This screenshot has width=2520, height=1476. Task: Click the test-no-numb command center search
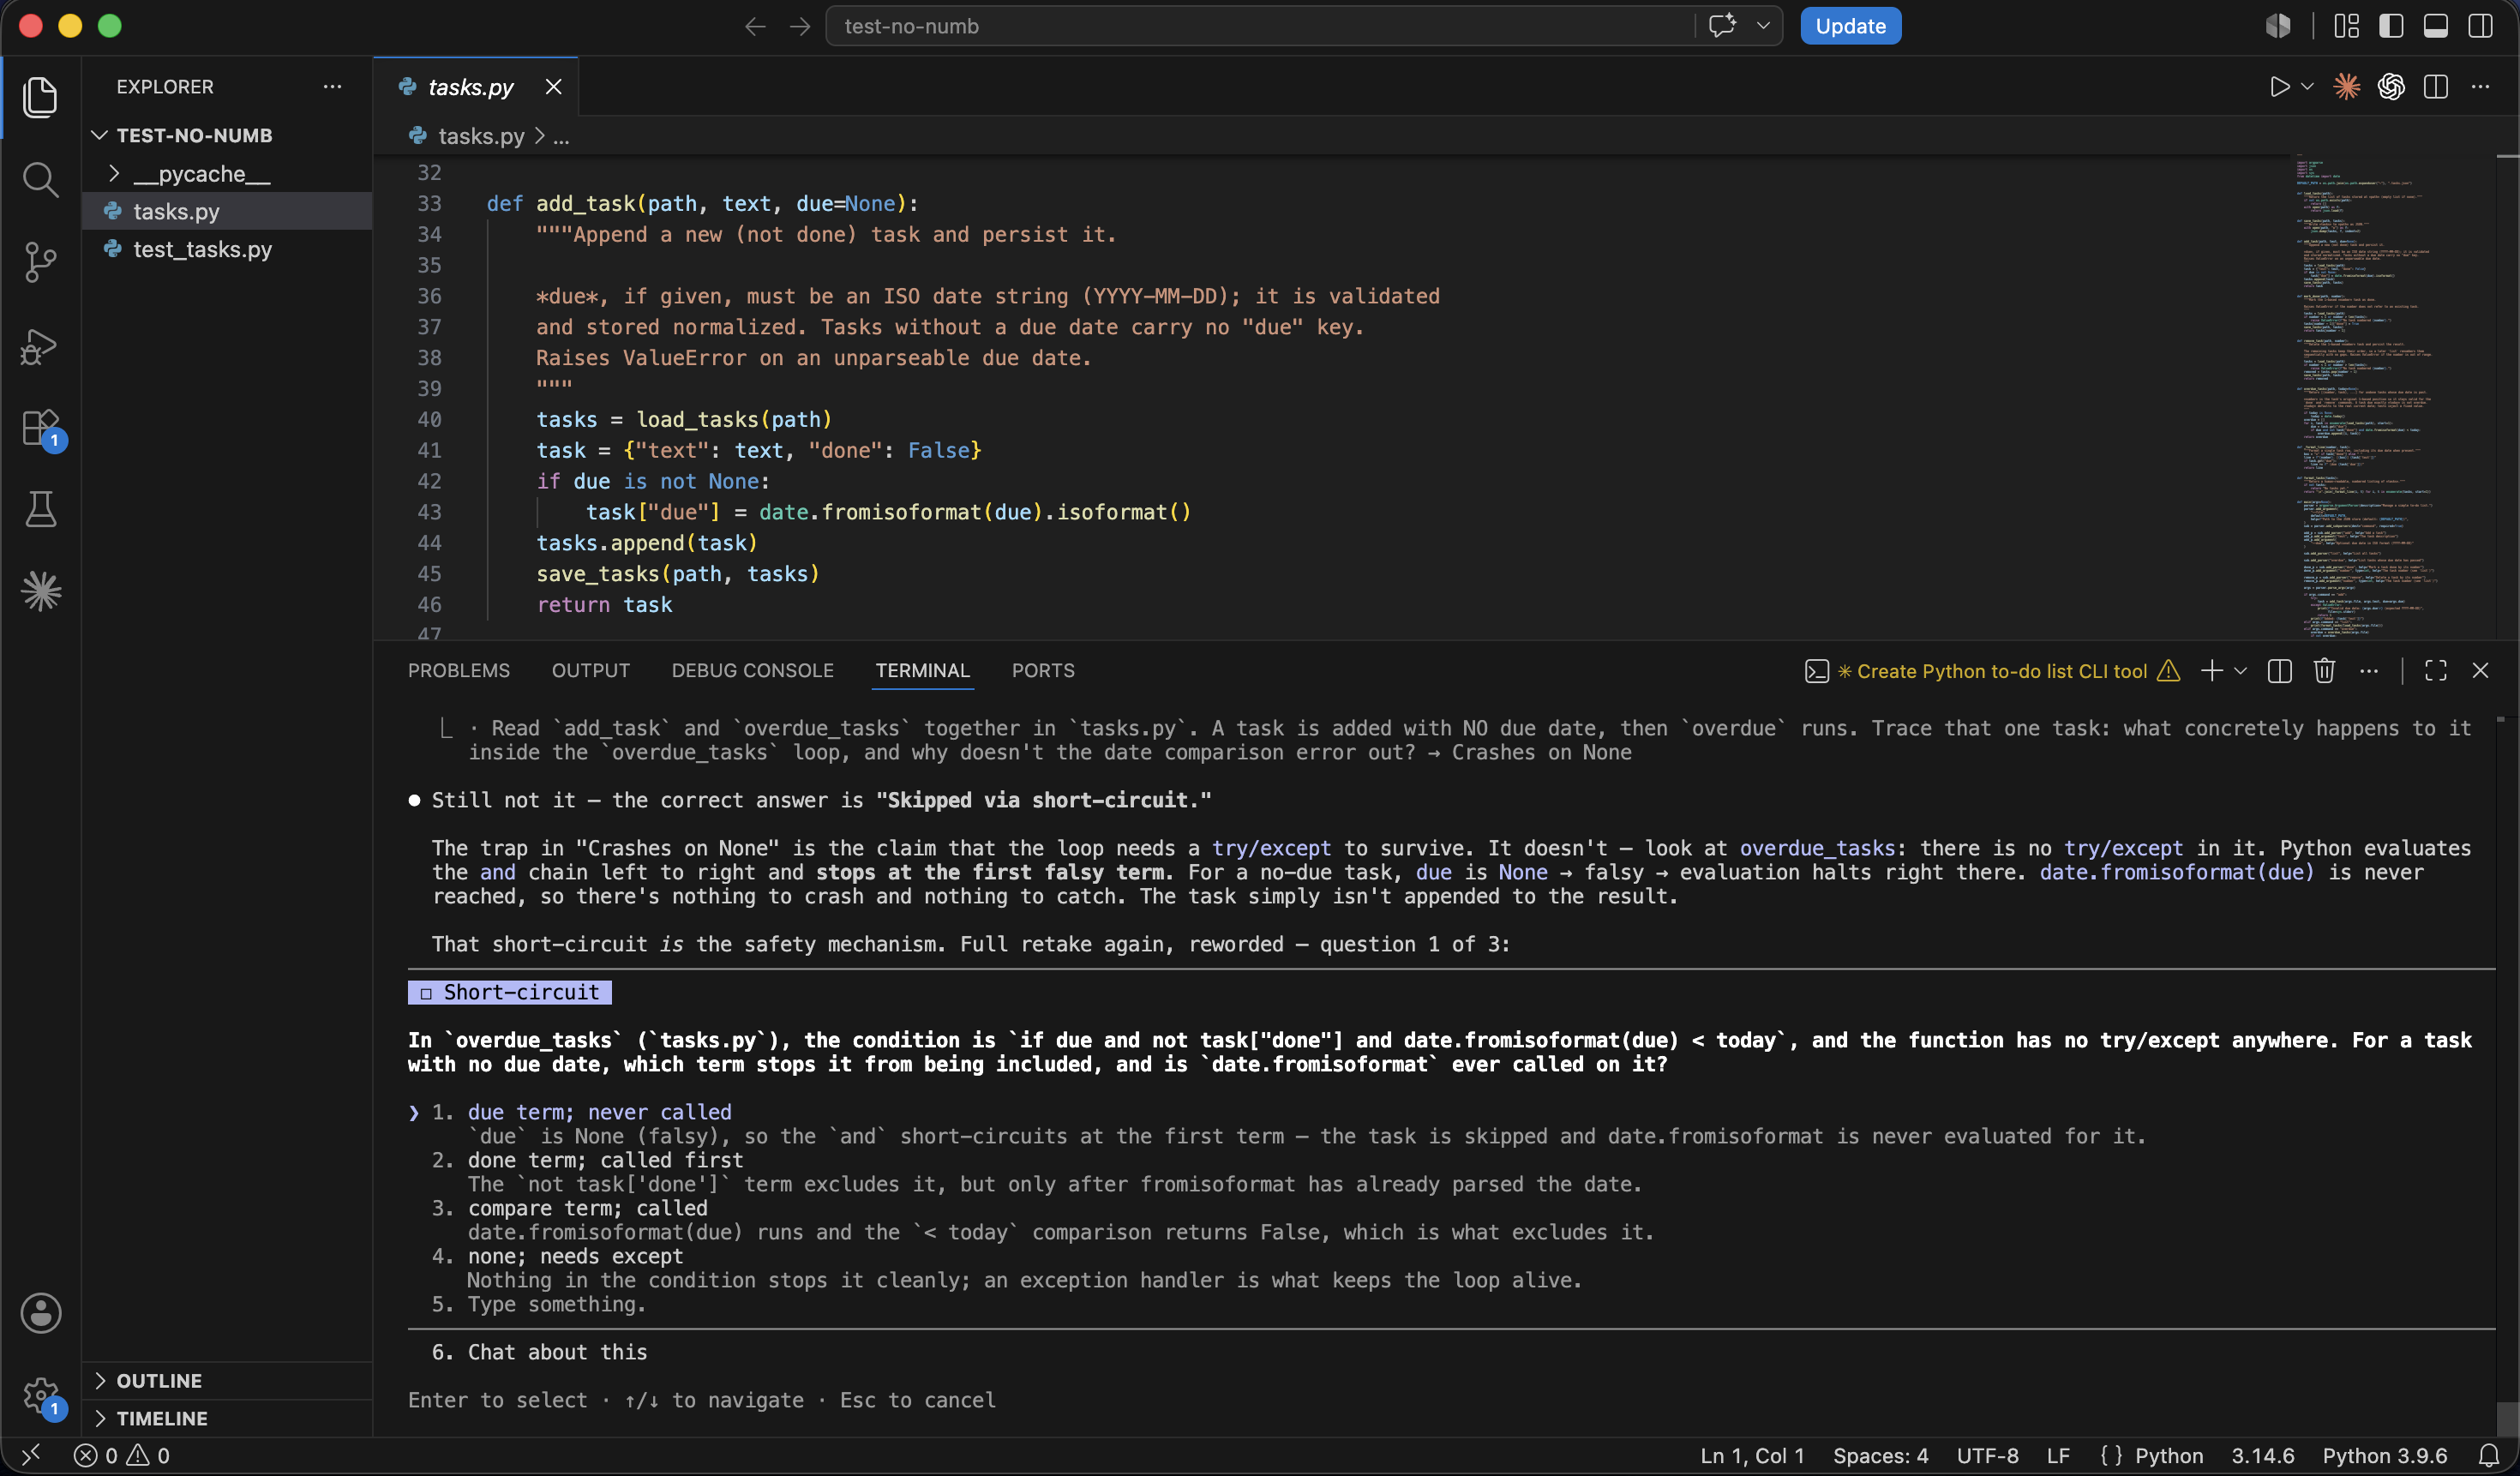[1260, 26]
